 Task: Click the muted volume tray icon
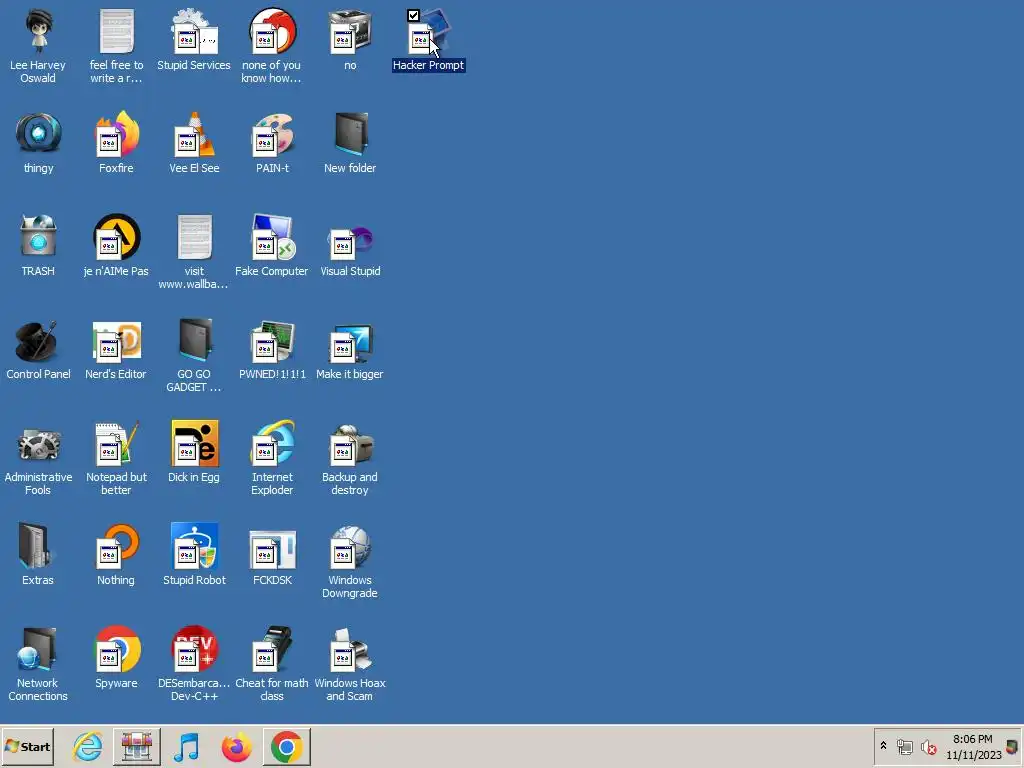pos(928,746)
